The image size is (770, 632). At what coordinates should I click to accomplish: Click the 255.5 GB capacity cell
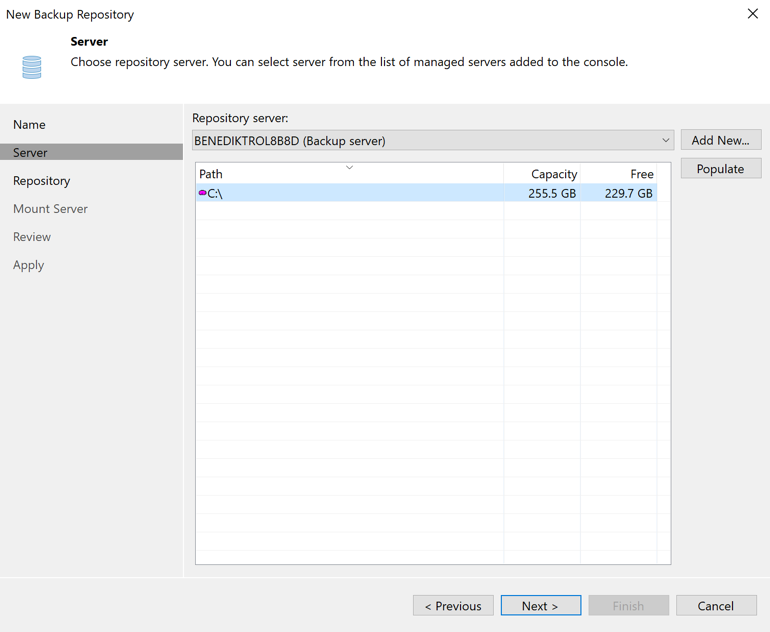(551, 194)
